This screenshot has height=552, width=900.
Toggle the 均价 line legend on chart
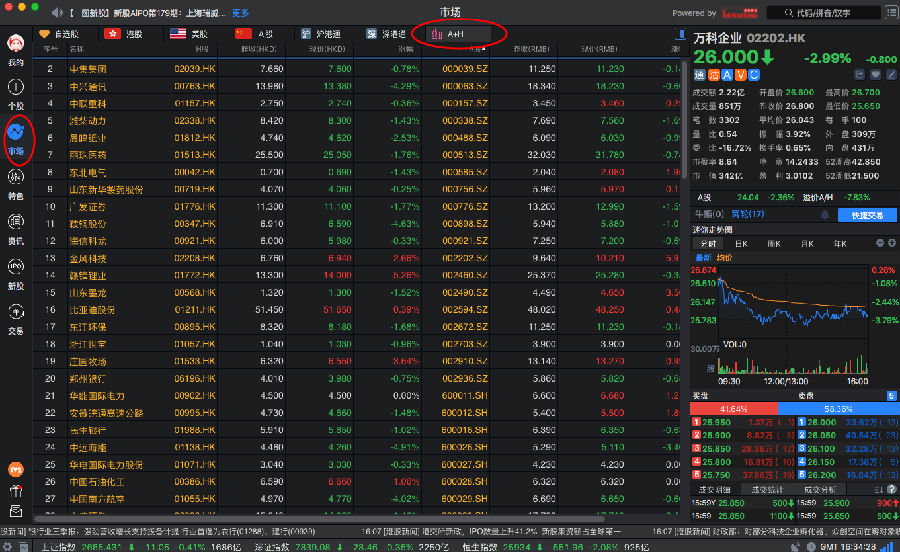[x=724, y=258]
